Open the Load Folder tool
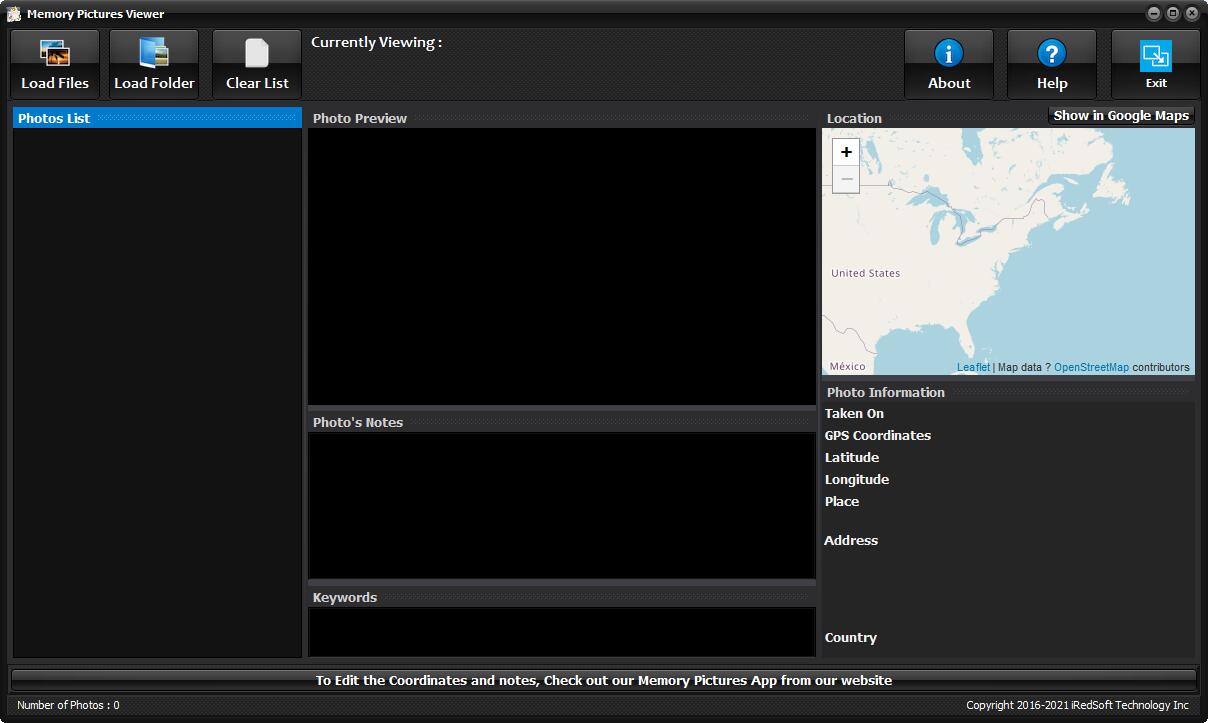The height and width of the screenshot is (723, 1208). (154, 53)
